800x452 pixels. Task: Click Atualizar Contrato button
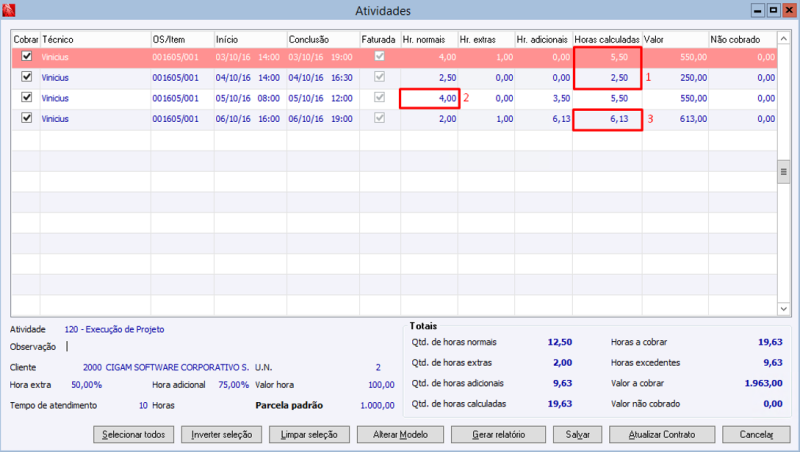pyautogui.click(x=662, y=435)
